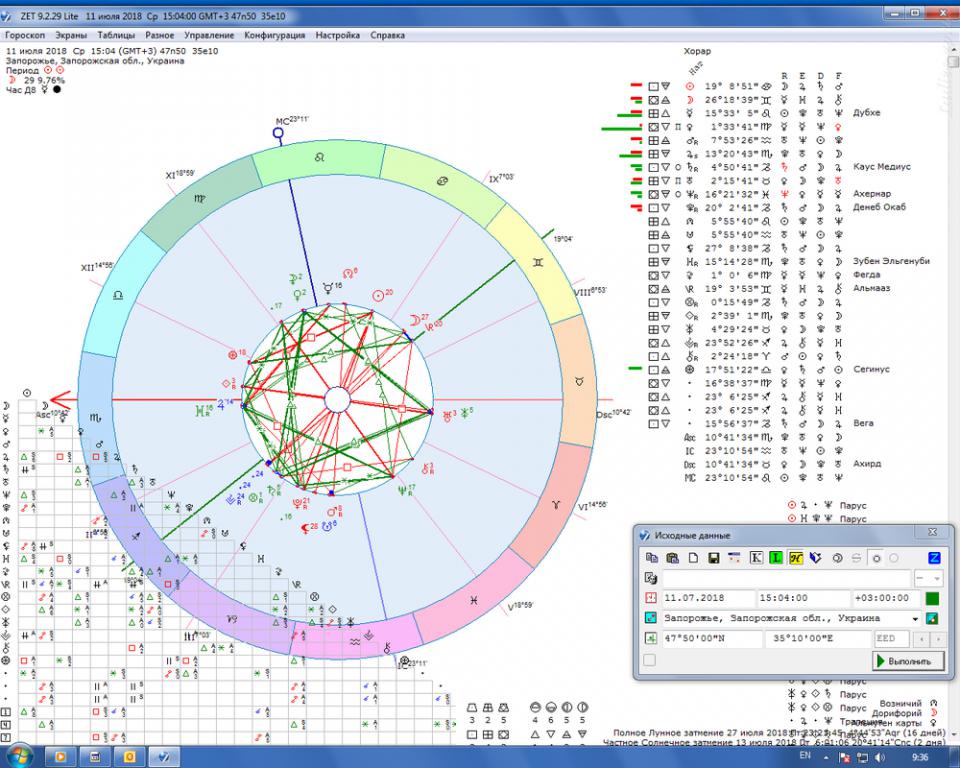Click the Copy icon in Исходные данные
This screenshot has height=768, width=960.
click(x=651, y=558)
